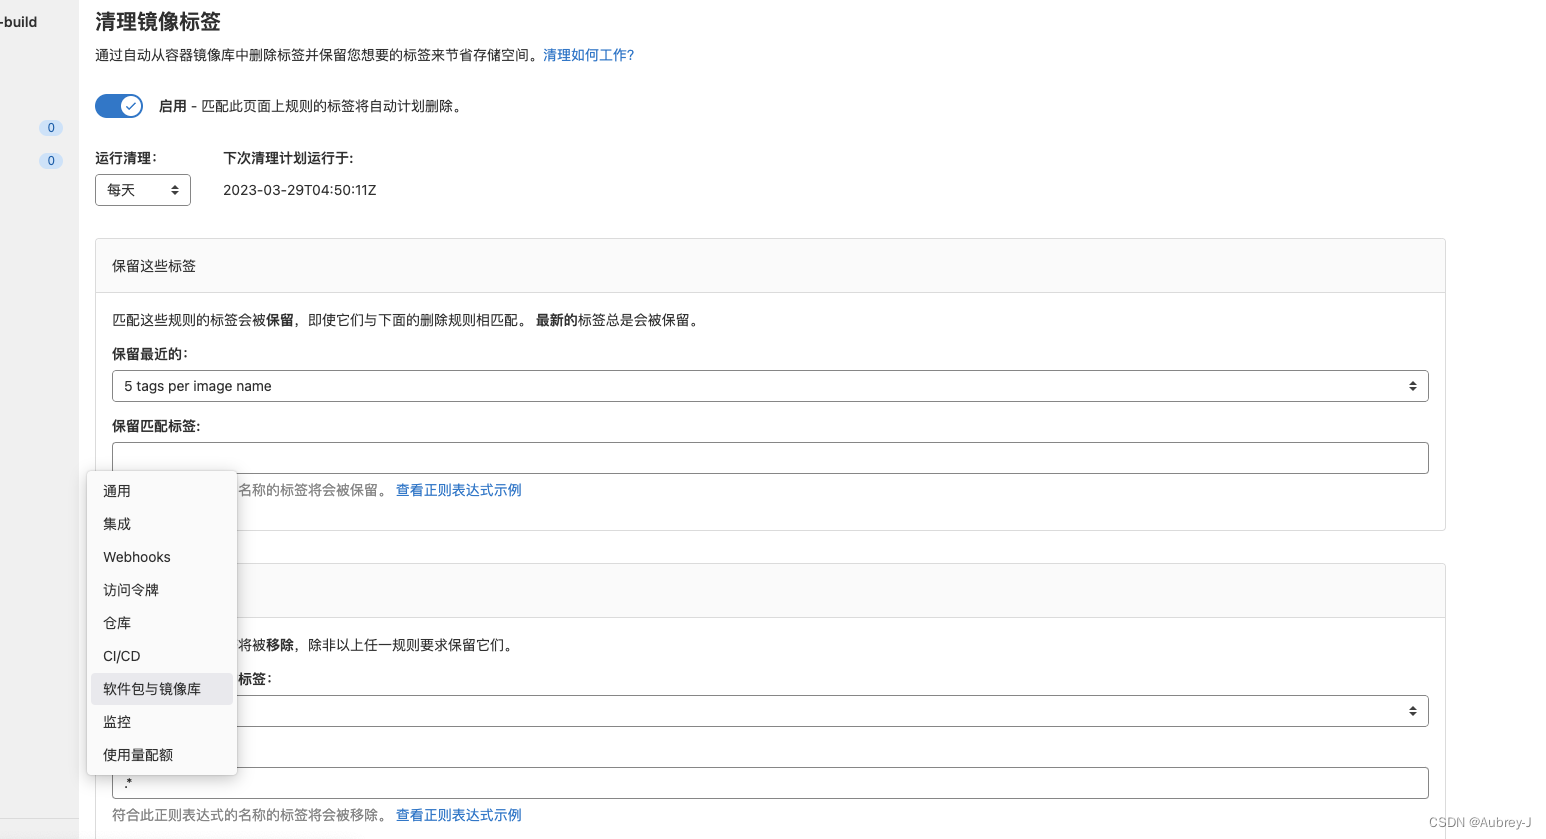Click the ".*" removal regex input
Screen dimensions: 1546x839
[x=770, y=782]
